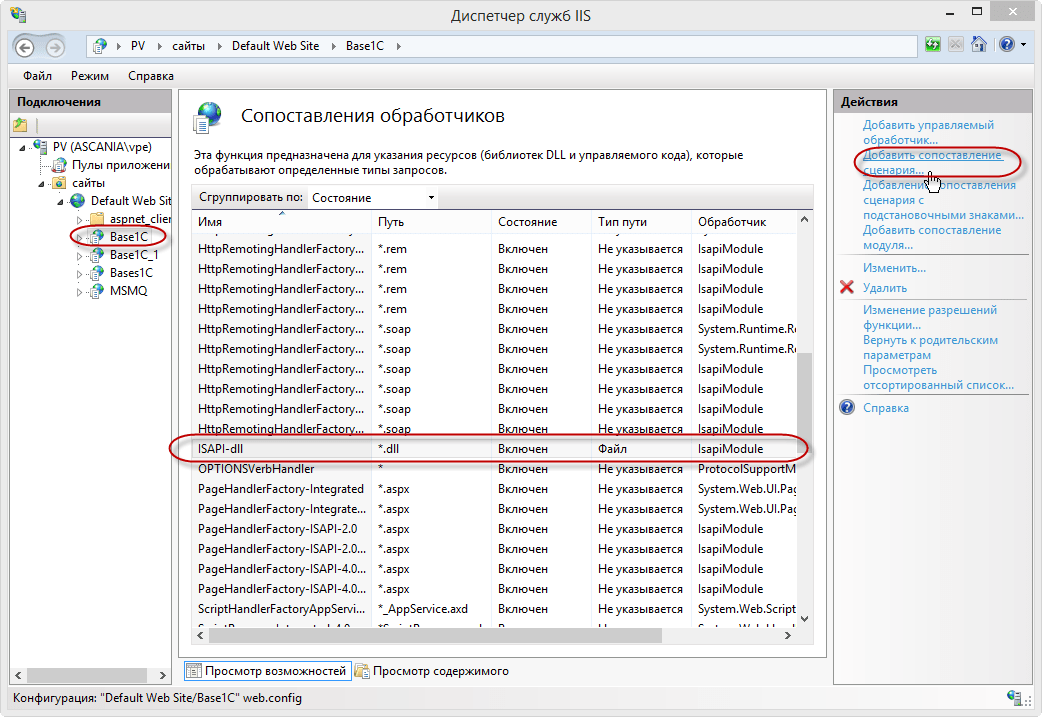Viewport: 1042px width, 717px height.
Task: Click the create connection icon under Подключения
Action: point(20,125)
